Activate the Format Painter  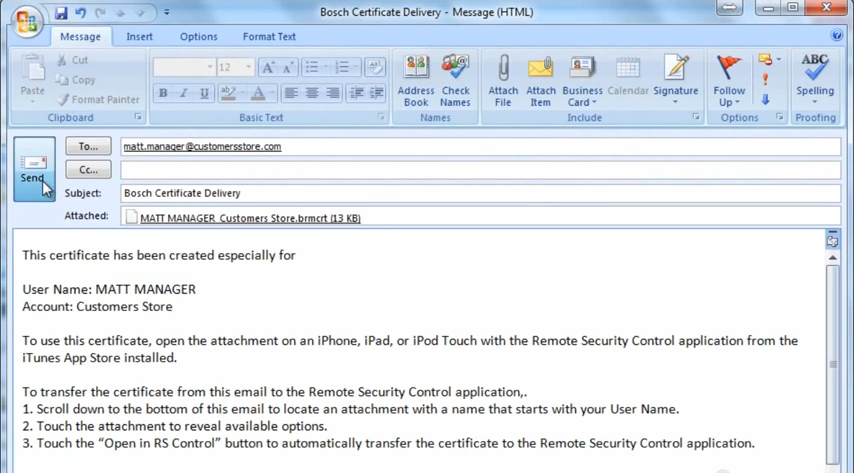tap(98, 99)
